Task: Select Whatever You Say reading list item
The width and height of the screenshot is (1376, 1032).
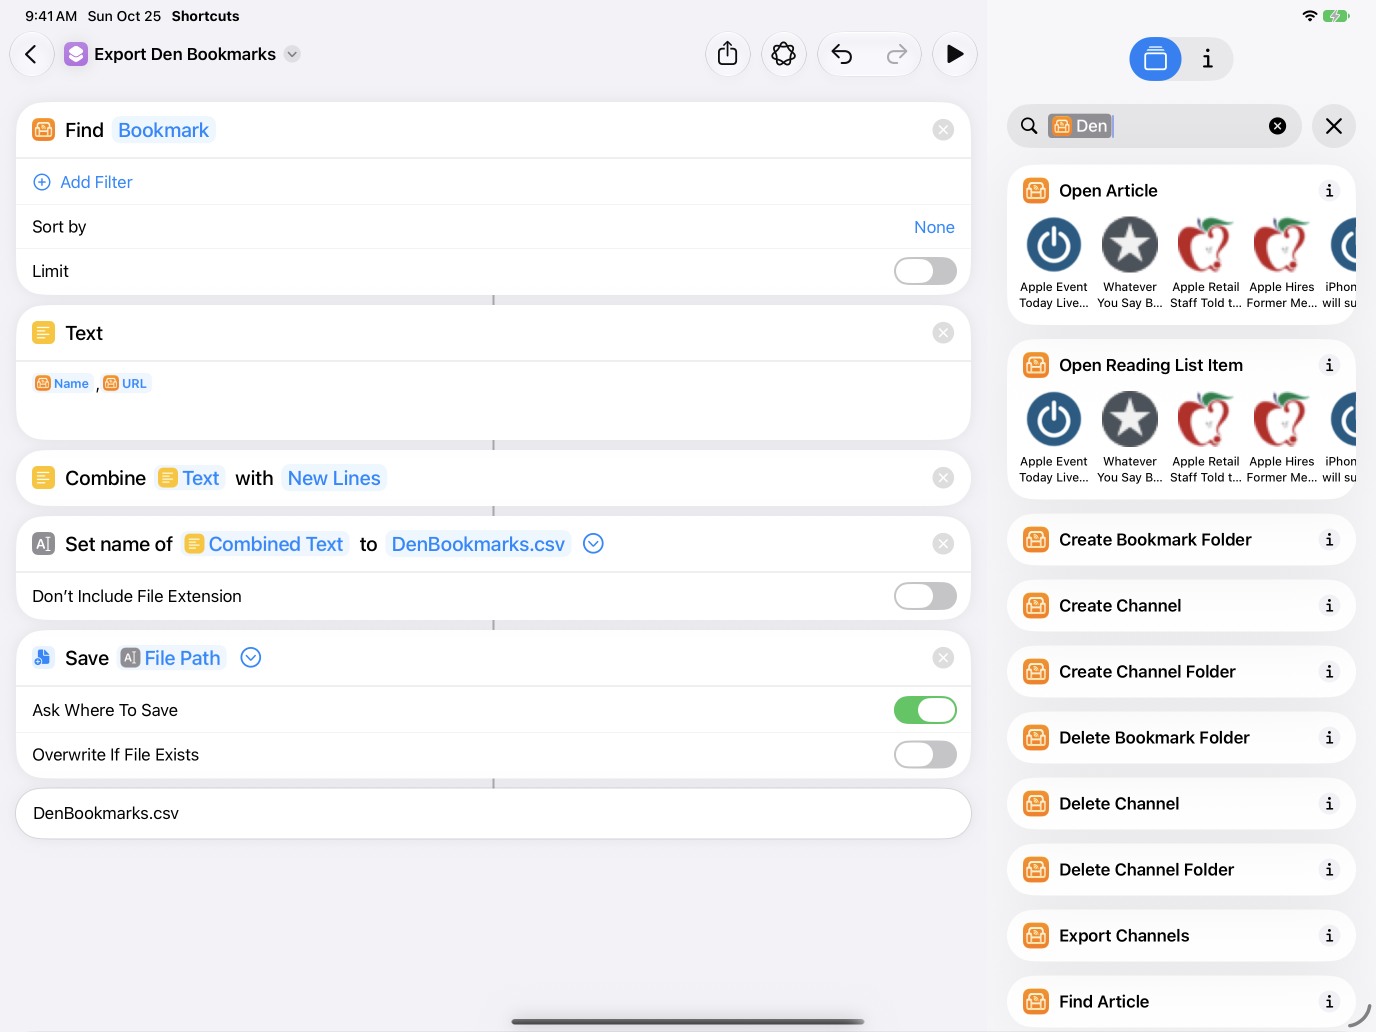Action: point(1130,439)
